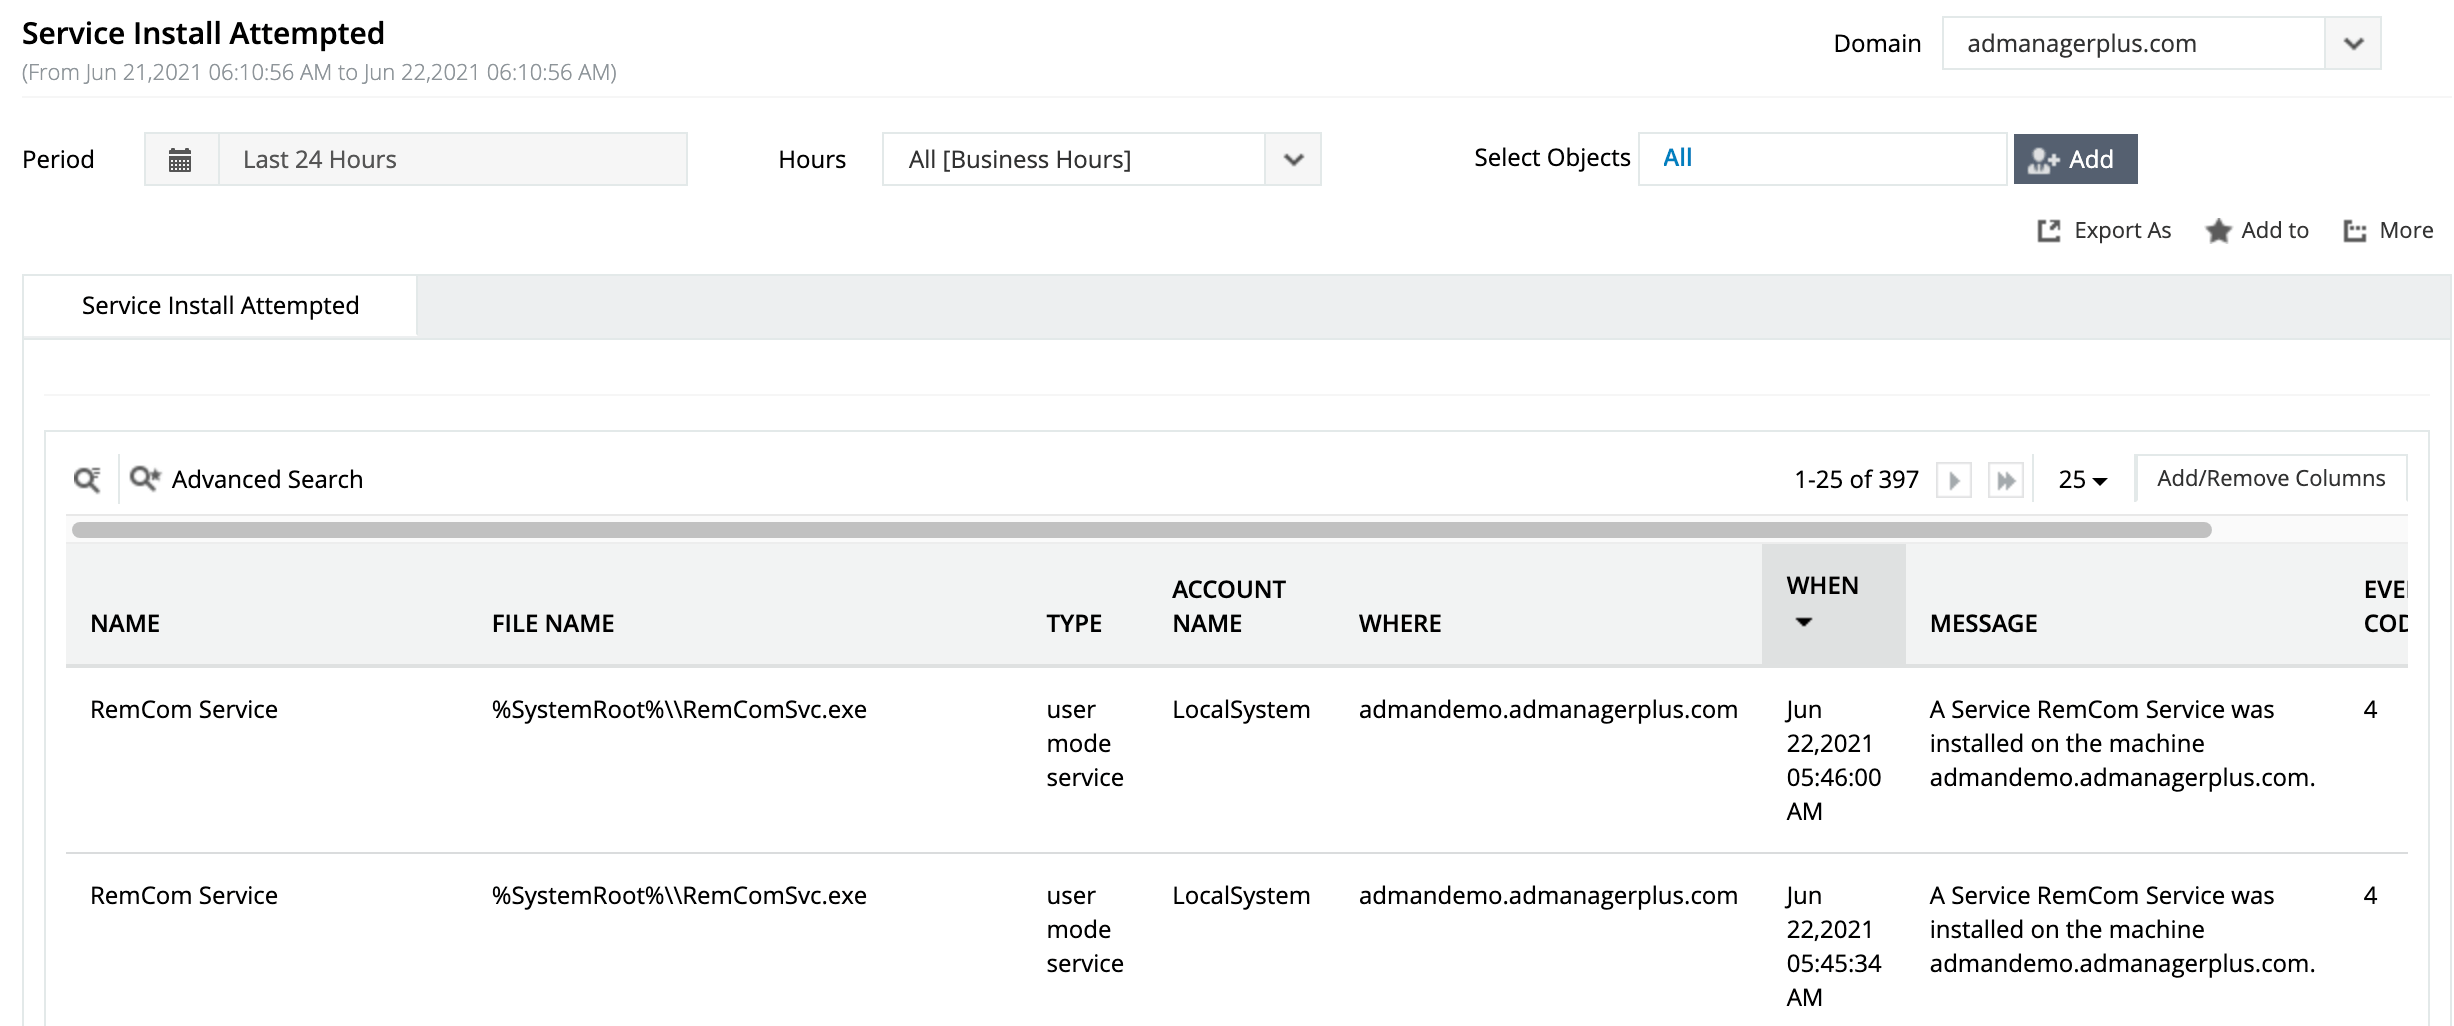Click the All link in Select Objects
This screenshot has height=1026, width=2454.
point(1677,158)
